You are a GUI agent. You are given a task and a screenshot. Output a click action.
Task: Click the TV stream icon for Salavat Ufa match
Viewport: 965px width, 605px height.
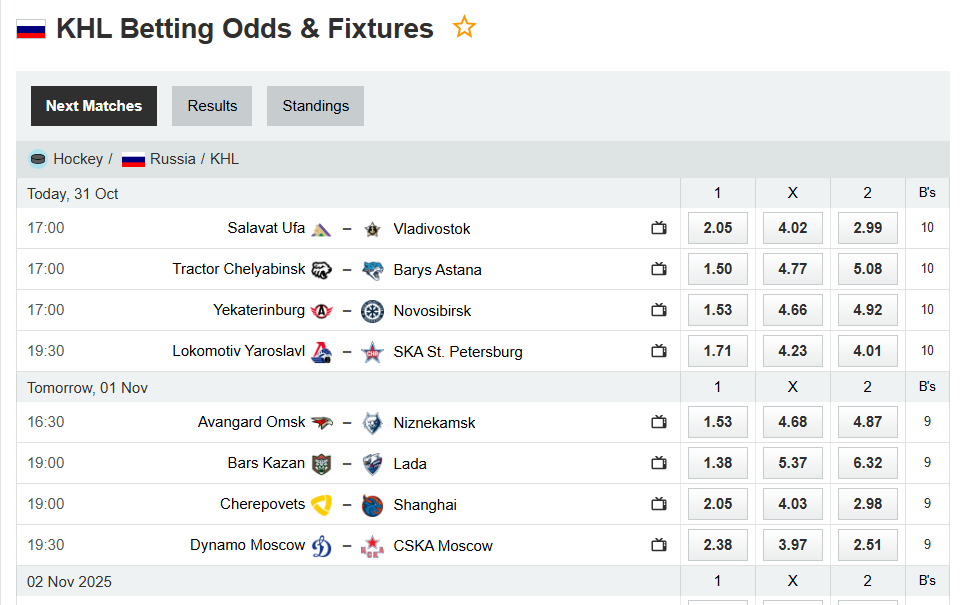click(x=659, y=228)
